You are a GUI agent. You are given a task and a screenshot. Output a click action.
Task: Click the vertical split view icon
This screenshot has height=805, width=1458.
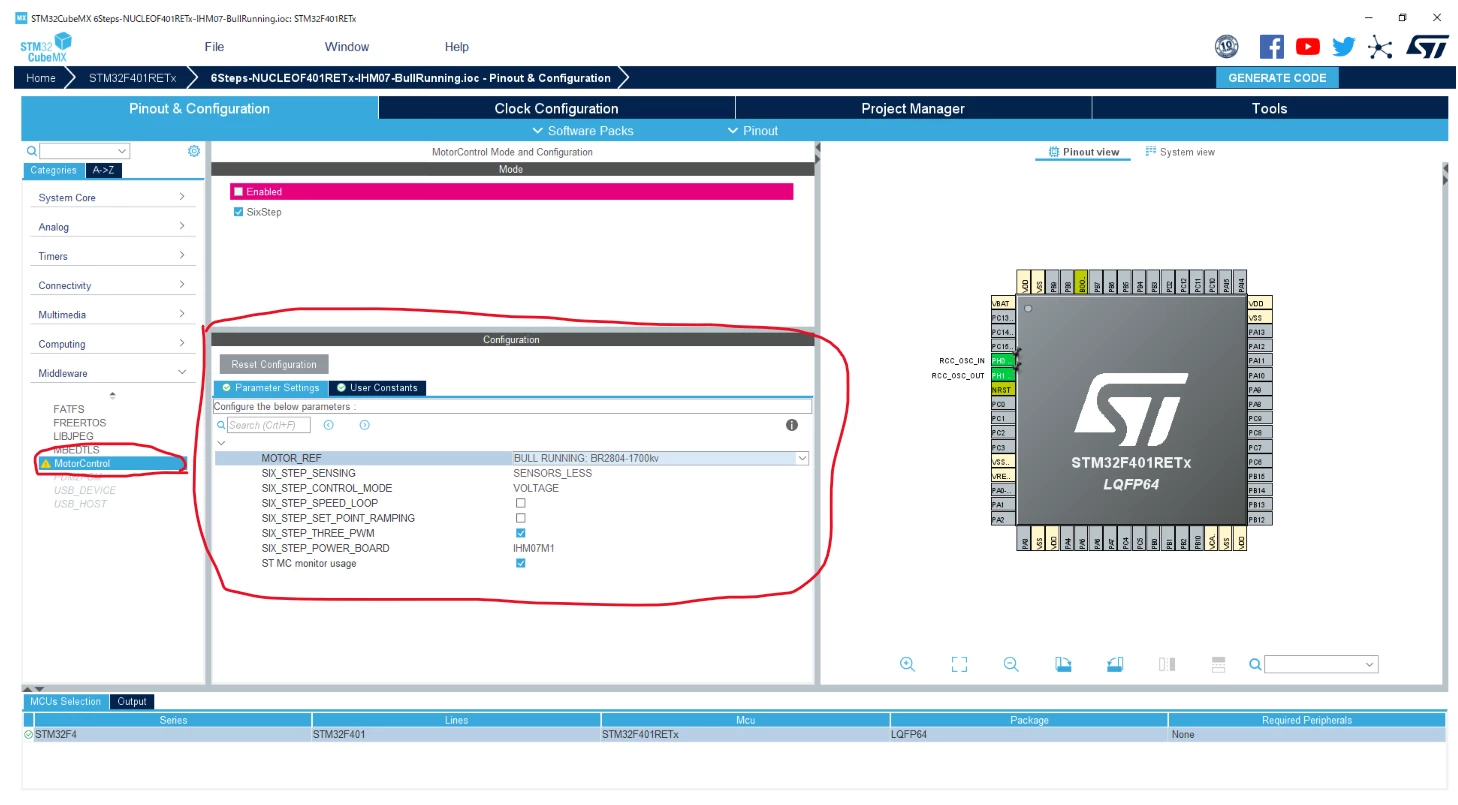(x=1167, y=664)
